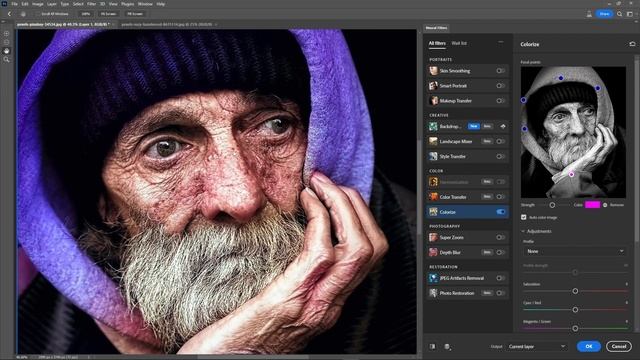Enable the Skin Smoothing toggle
Viewport: 640px width, 360px height.
[500, 71]
